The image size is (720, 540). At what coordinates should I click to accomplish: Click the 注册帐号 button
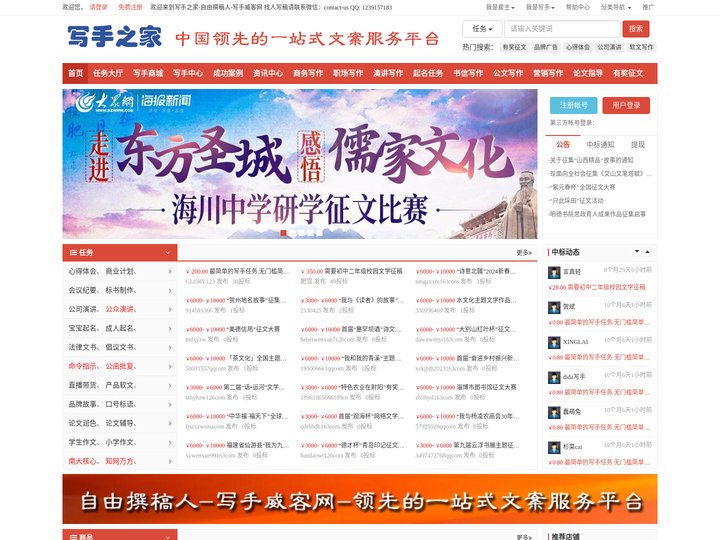(574, 105)
